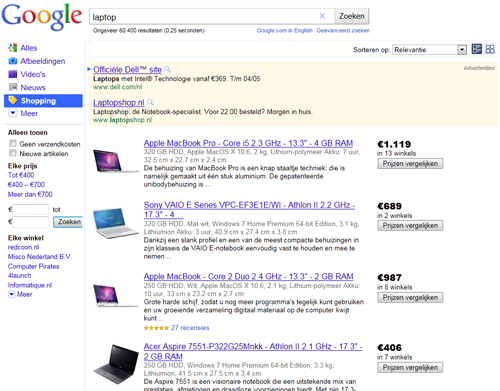This screenshot has width=500, height=391.
Task: Compare prices for Apple MacBook Core 2 Duo
Action: click(x=410, y=297)
